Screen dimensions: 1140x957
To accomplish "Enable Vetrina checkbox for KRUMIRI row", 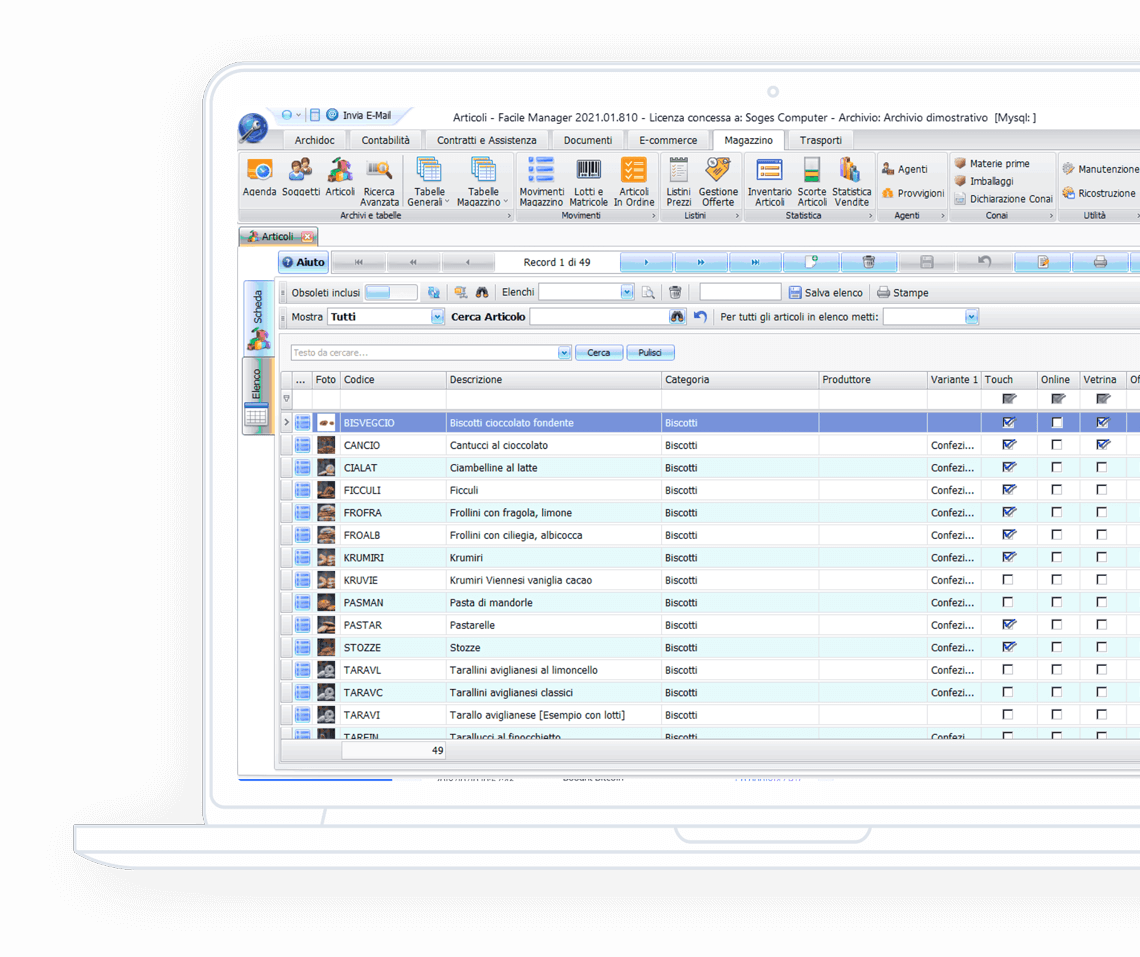I will (x=1101, y=557).
